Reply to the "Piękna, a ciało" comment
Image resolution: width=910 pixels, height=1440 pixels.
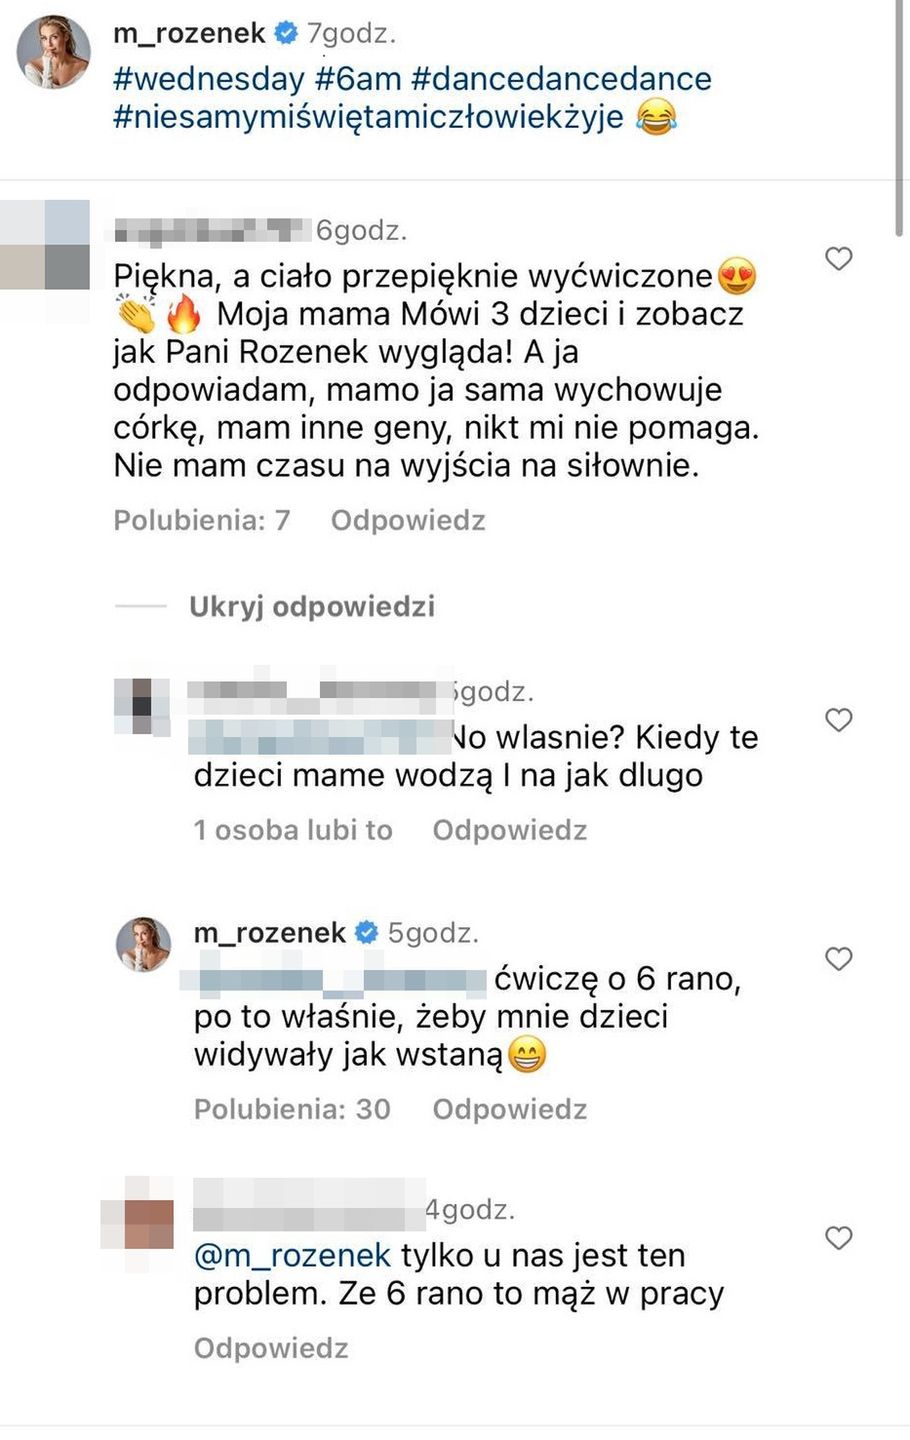point(408,521)
